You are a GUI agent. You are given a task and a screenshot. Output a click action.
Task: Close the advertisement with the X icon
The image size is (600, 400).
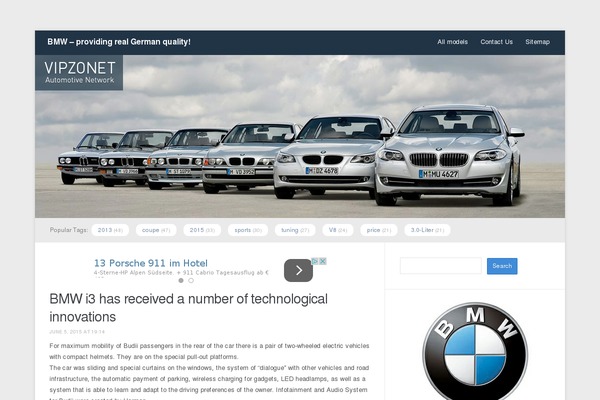coord(323,261)
